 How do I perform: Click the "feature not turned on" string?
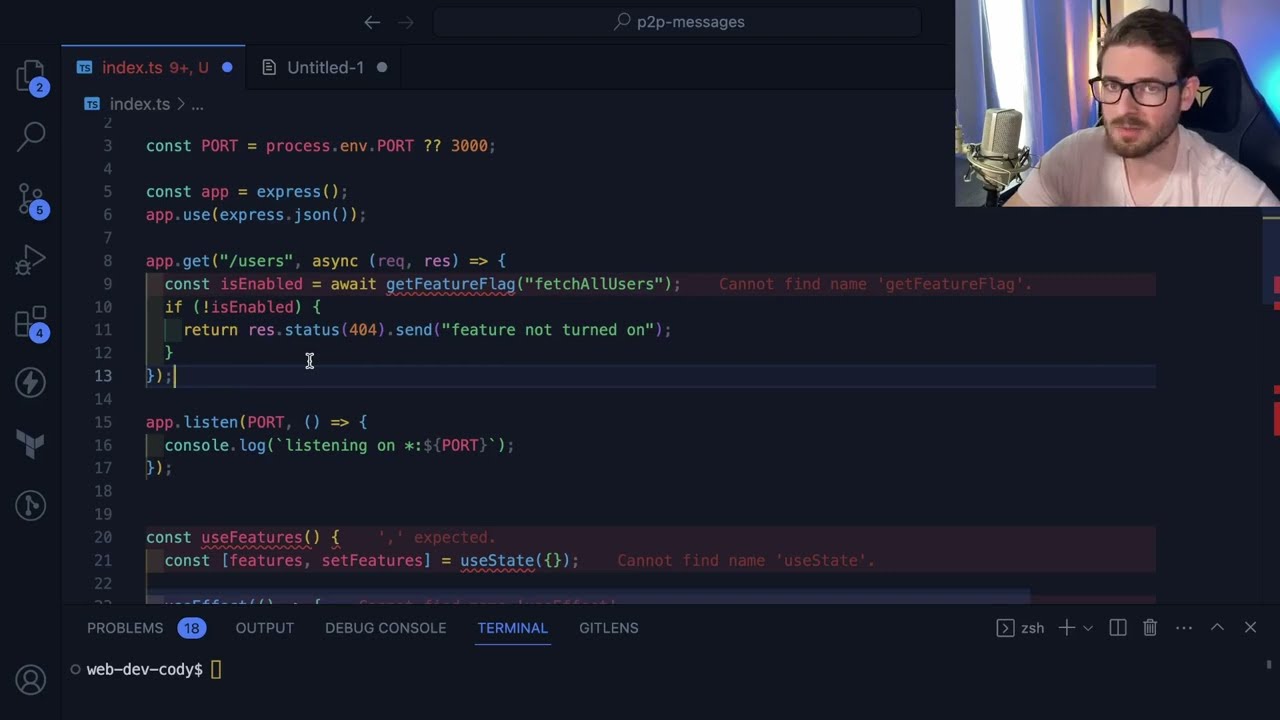click(x=548, y=330)
